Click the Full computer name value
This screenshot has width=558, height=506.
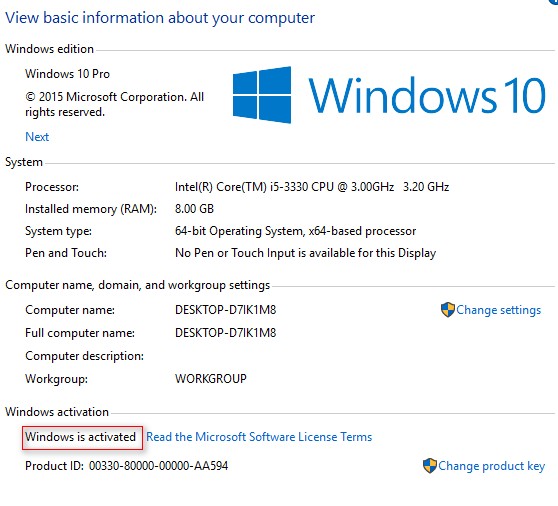[226, 333]
